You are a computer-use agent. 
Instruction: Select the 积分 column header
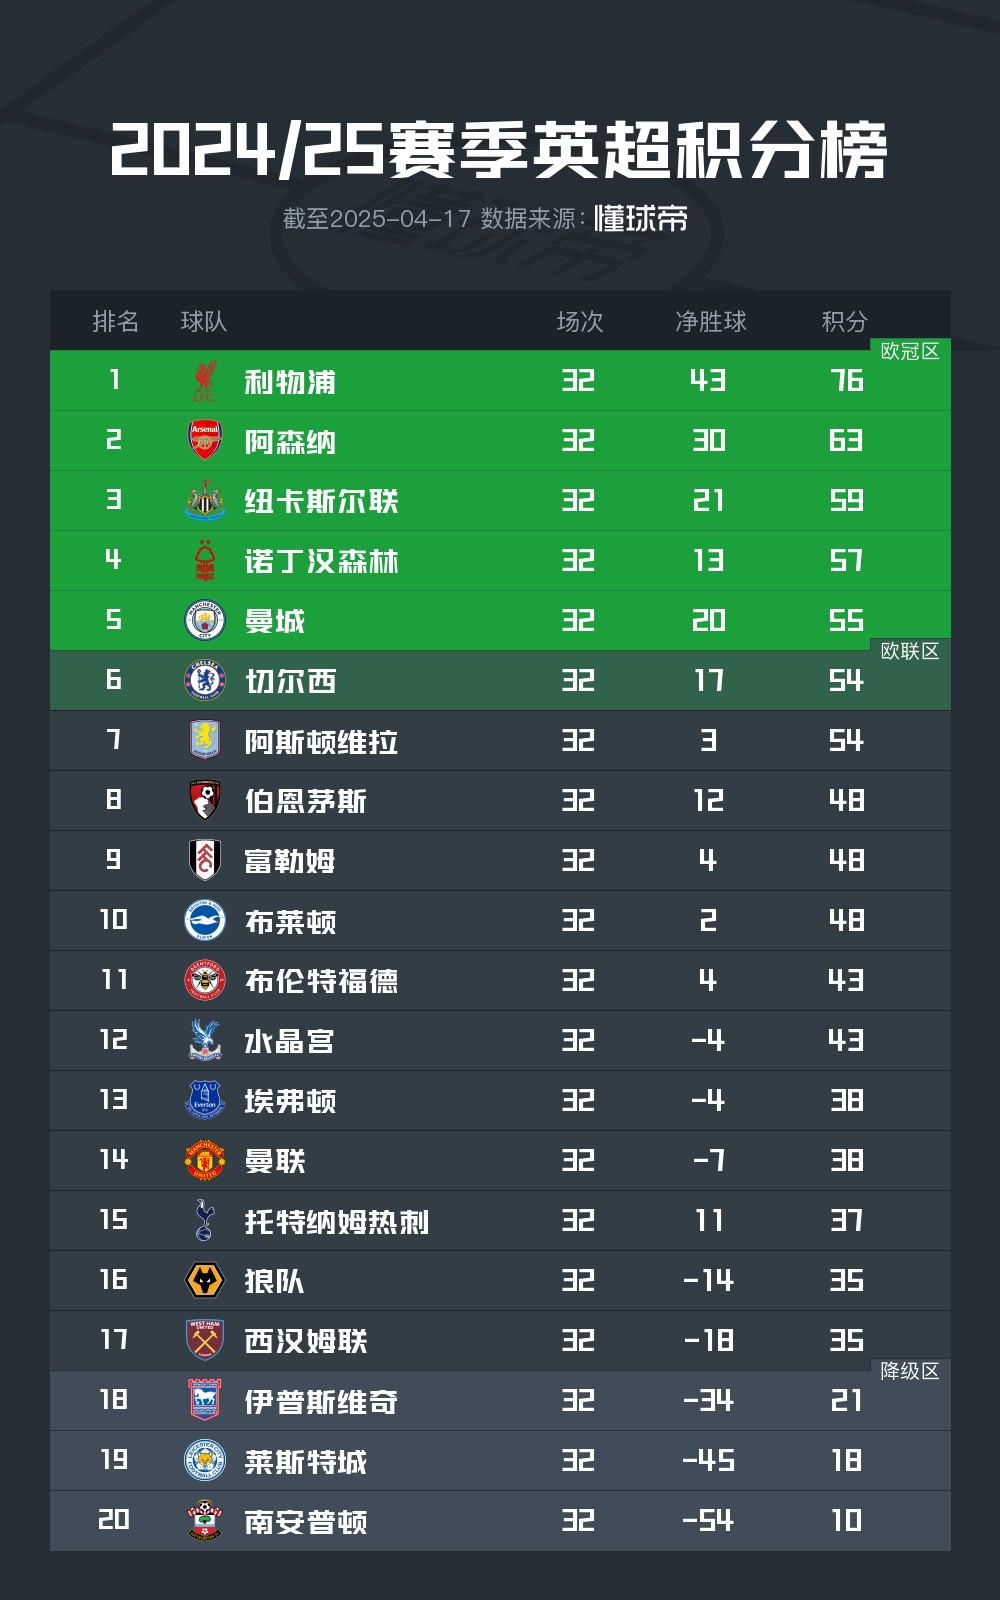click(x=845, y=321)
